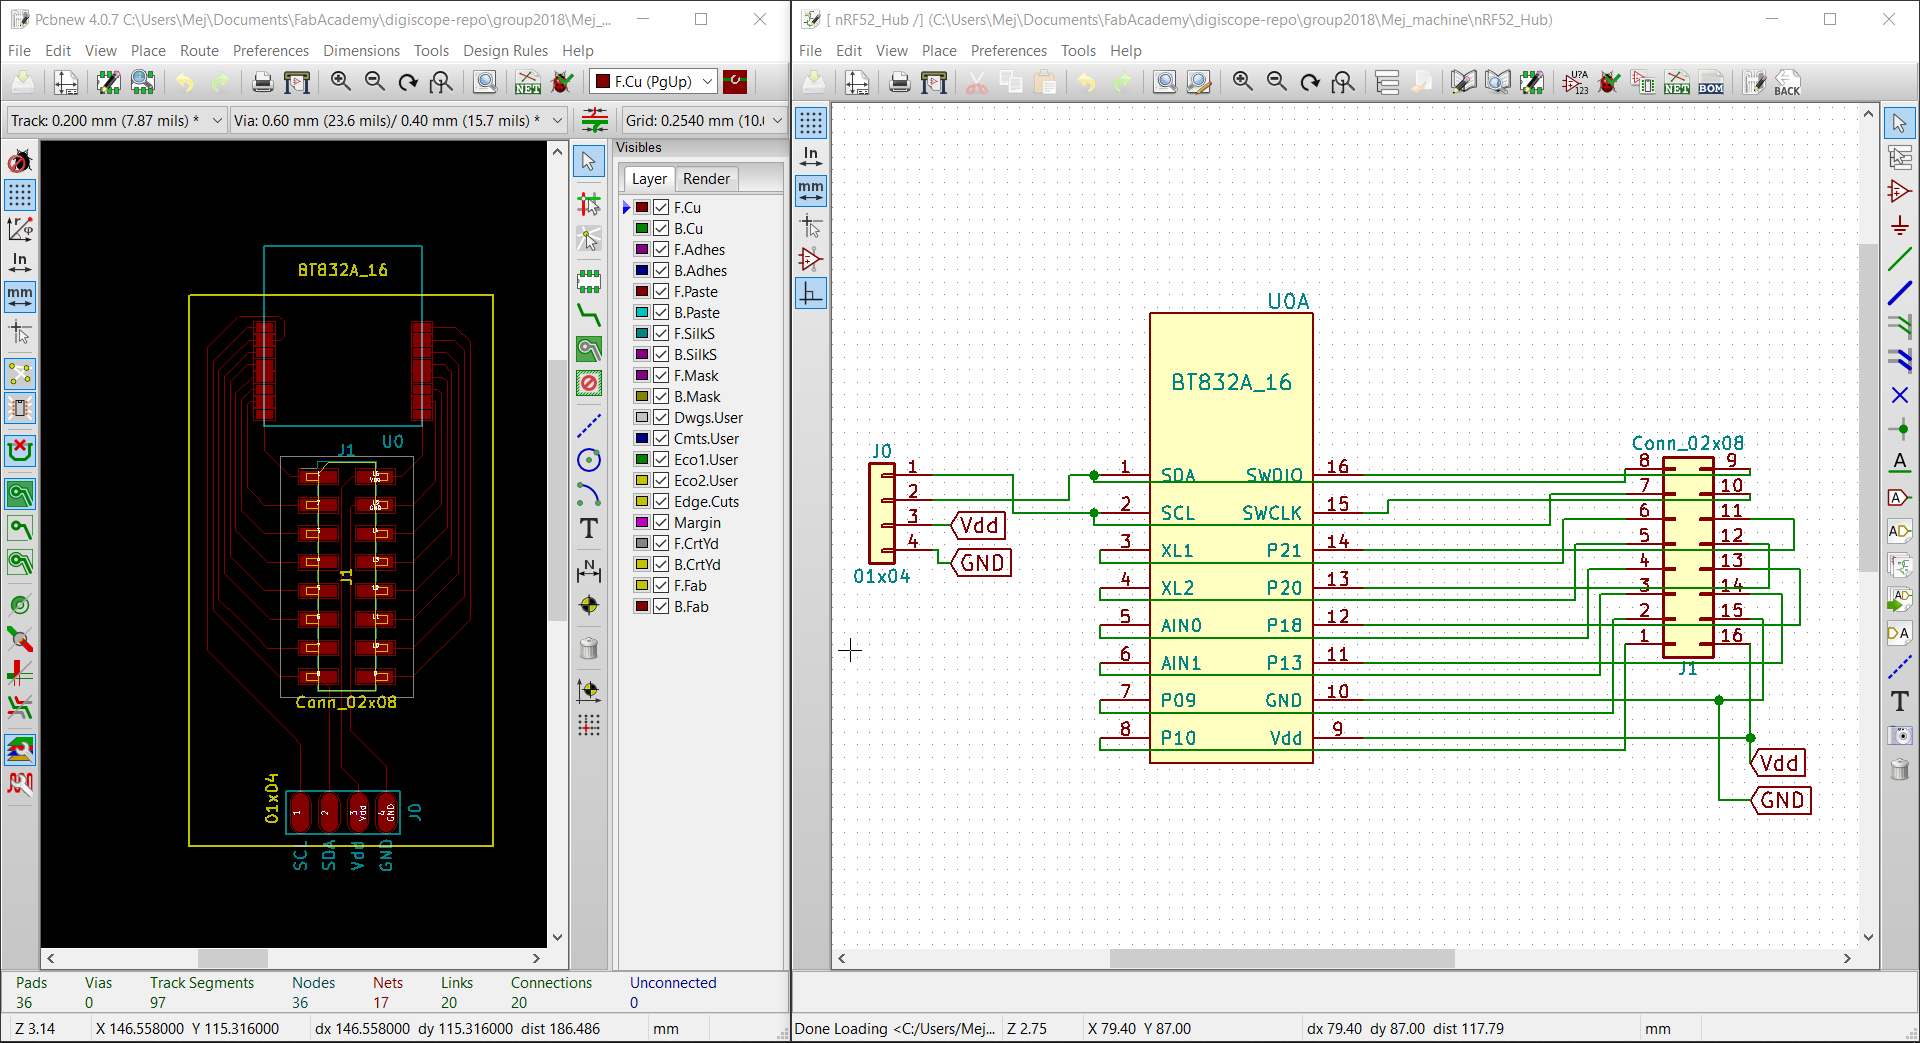1920x1043 pixels.
Task: Click the BT832A_16 component in schematic
Action: (x=1231, y=538)
